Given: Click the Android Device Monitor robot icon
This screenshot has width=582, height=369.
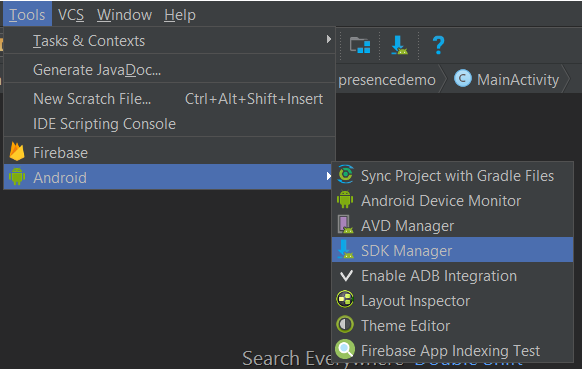Looking at the screenshot, I should (345, 200).
